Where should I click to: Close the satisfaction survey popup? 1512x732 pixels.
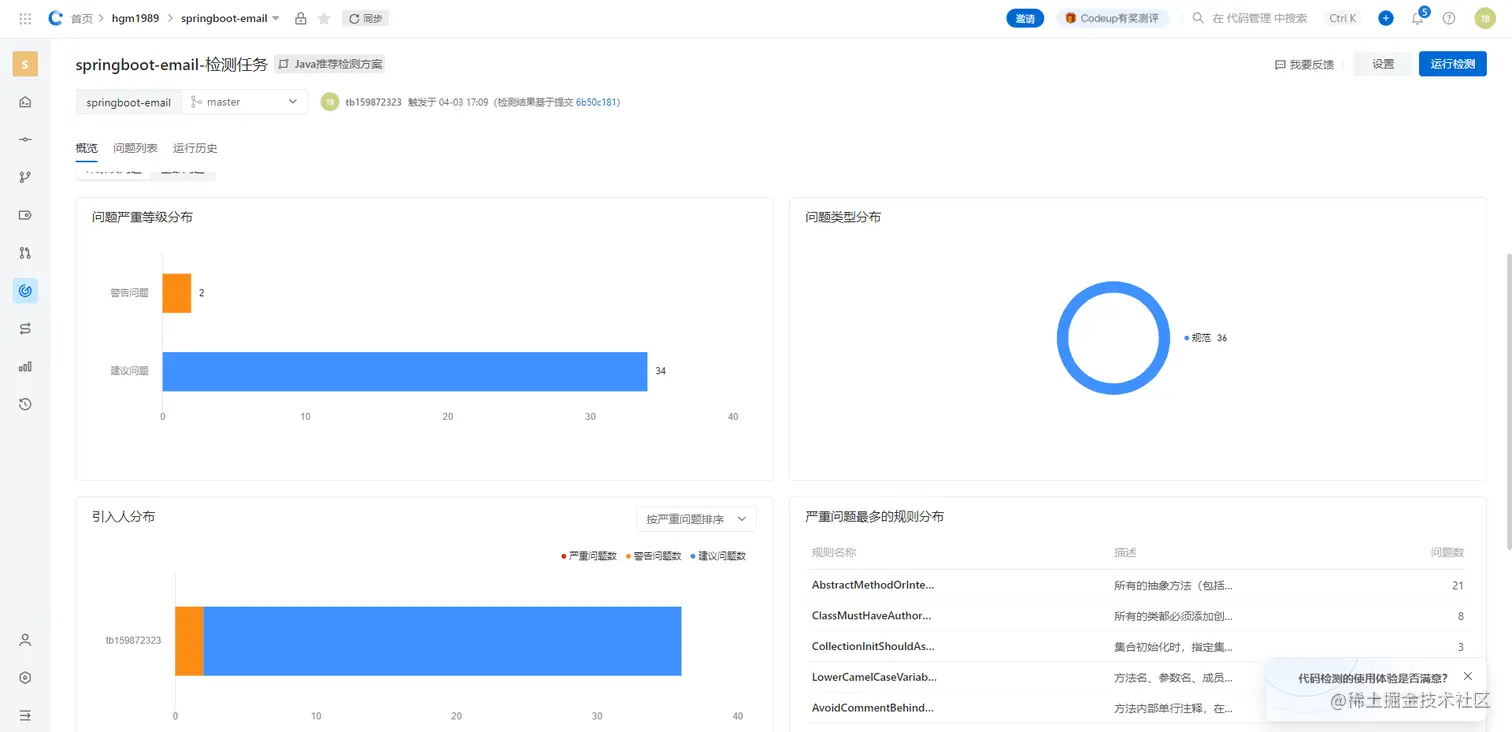[x=1467, y=676]
